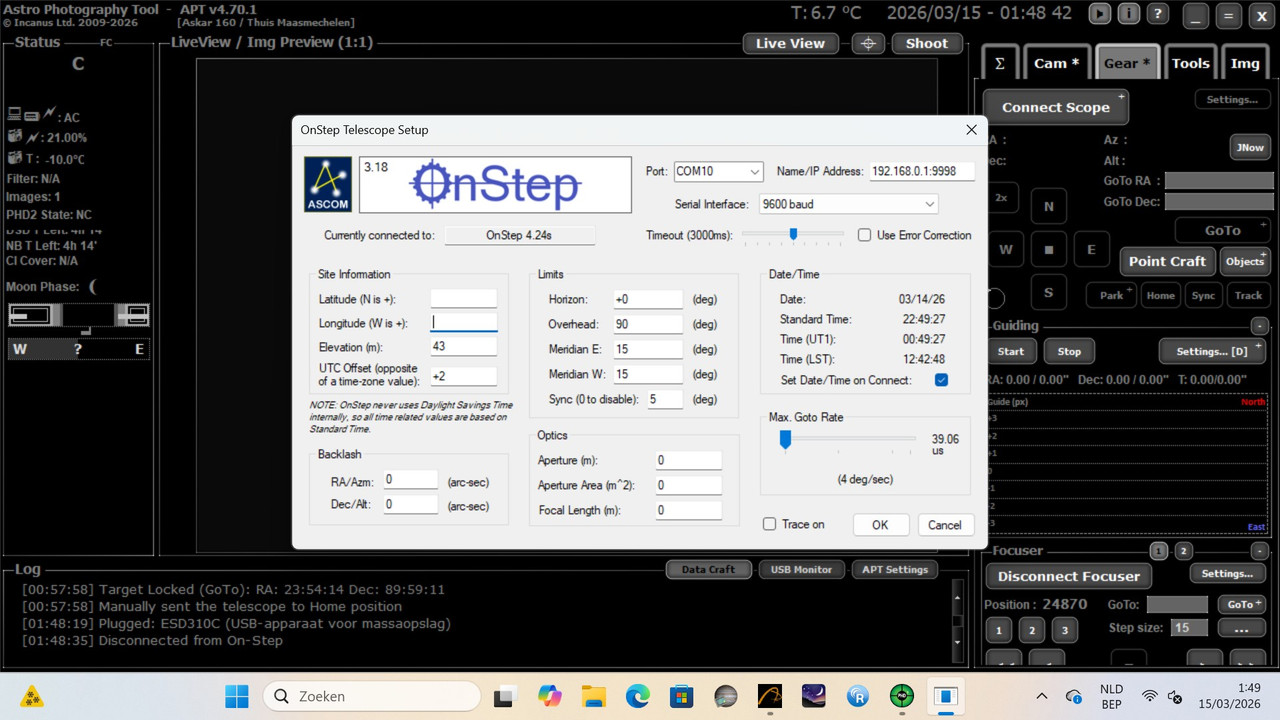
Task: Switch to the Tools tab
Action: (x=1191, y=63)
